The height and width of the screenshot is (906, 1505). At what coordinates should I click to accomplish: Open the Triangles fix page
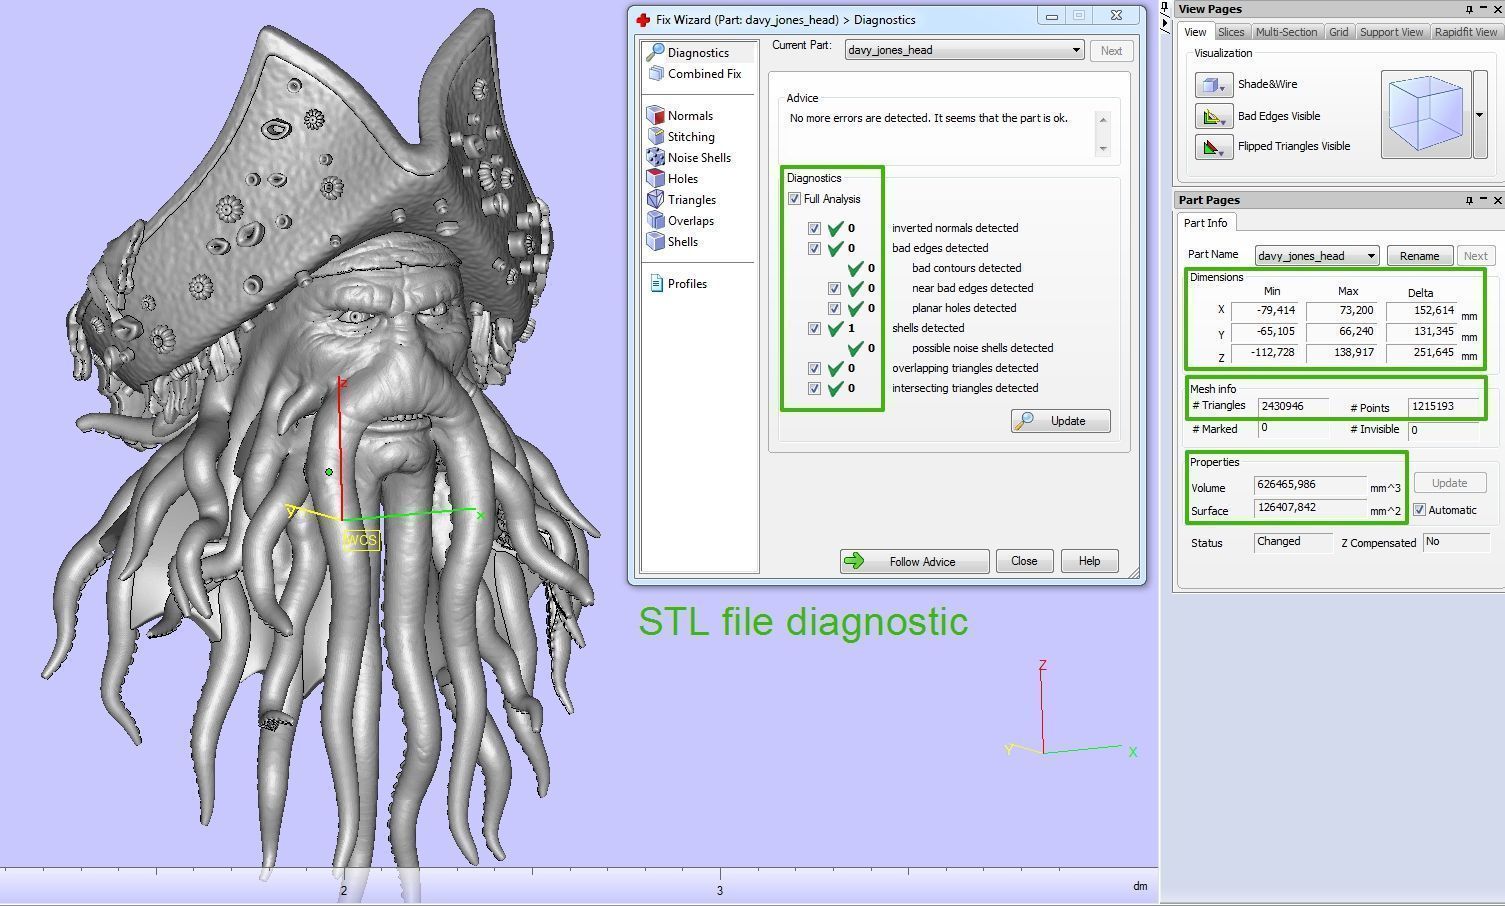tap(681, 199)
